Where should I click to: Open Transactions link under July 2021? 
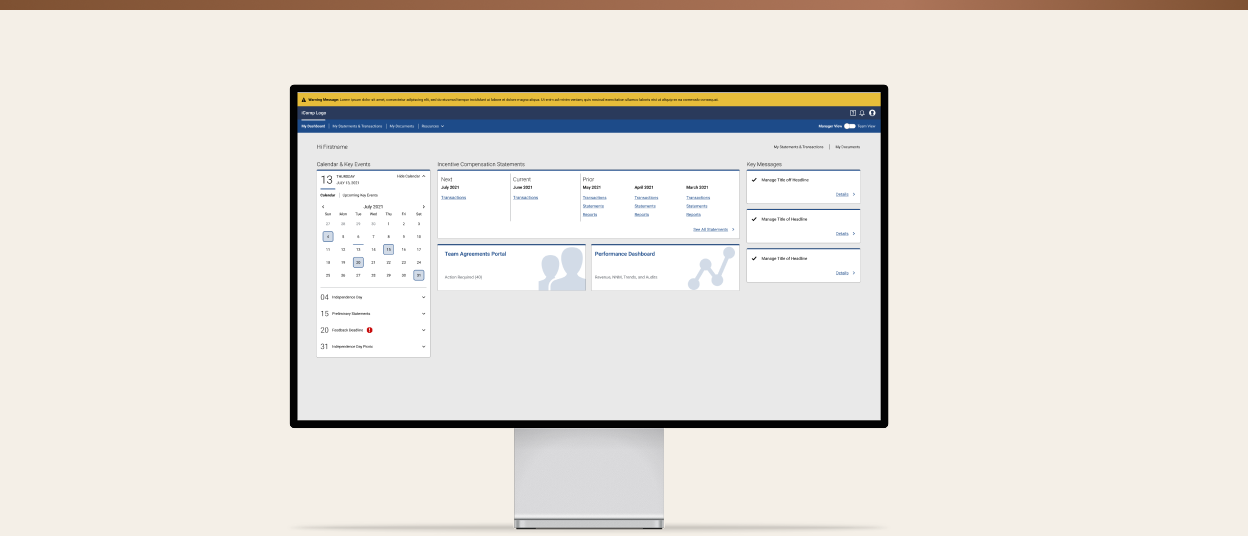tap(453, 198)
